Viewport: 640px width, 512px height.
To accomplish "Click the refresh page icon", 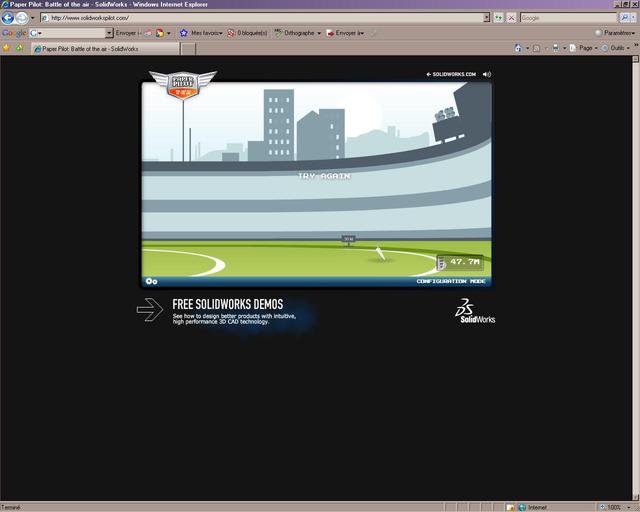I will click(498, 18).
